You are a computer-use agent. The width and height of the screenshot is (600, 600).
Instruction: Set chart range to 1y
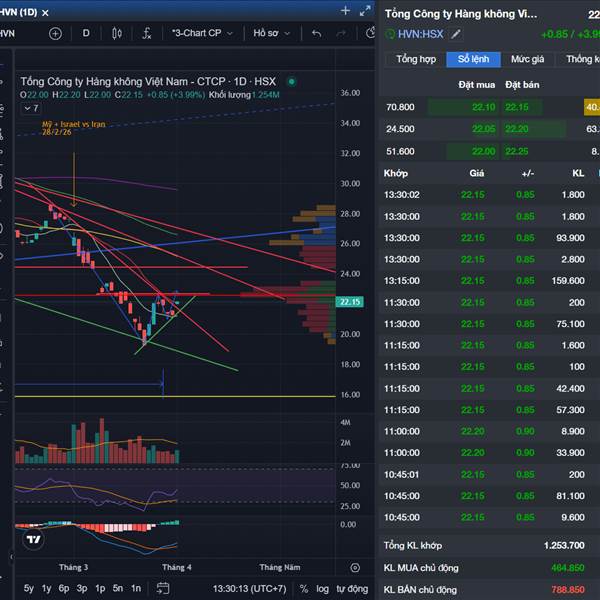pos(46,588)
